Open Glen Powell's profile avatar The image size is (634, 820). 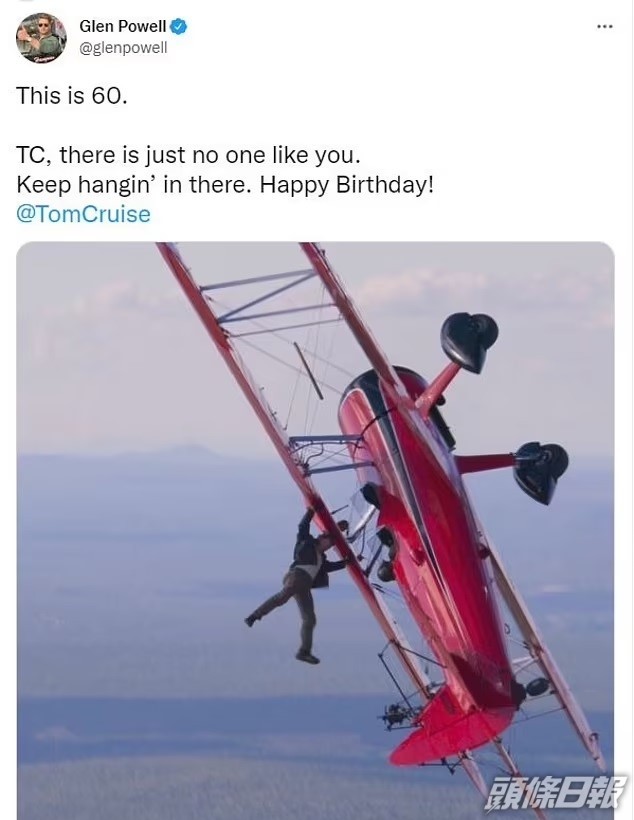click(x=41, y=38)
